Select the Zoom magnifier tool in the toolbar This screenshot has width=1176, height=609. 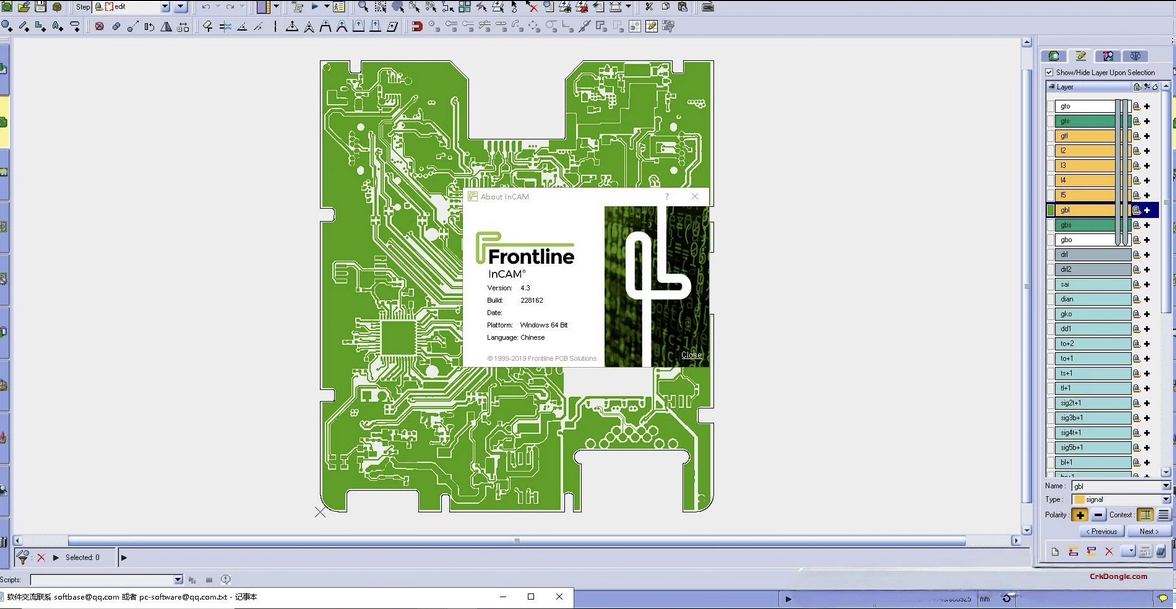coord(360,7)
